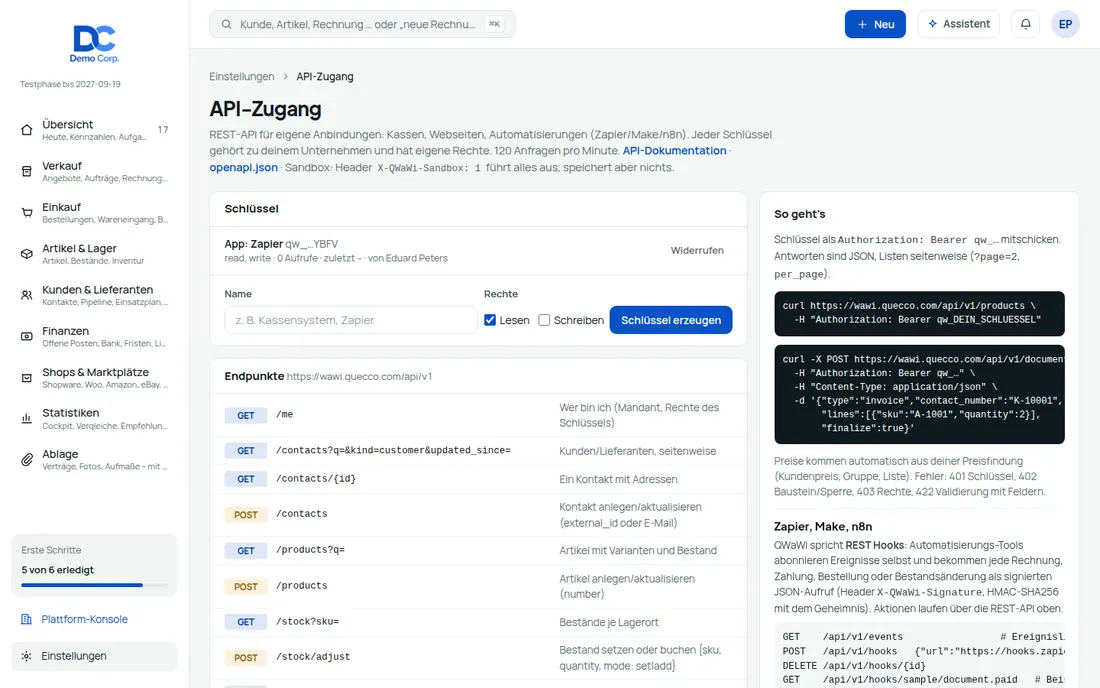Screen dimensions: 1100x688
Task: Click the curl -X POST documents code block
Action: pos(919,394)
